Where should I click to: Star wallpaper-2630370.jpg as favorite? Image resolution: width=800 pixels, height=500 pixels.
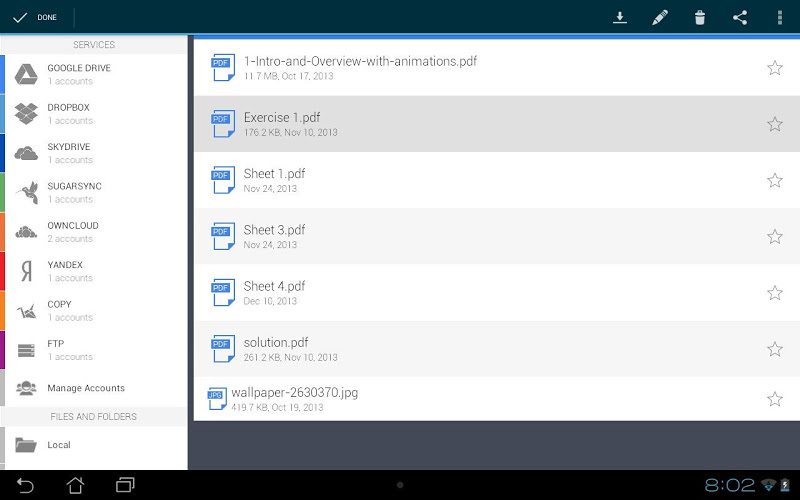(x=774, y=399)
